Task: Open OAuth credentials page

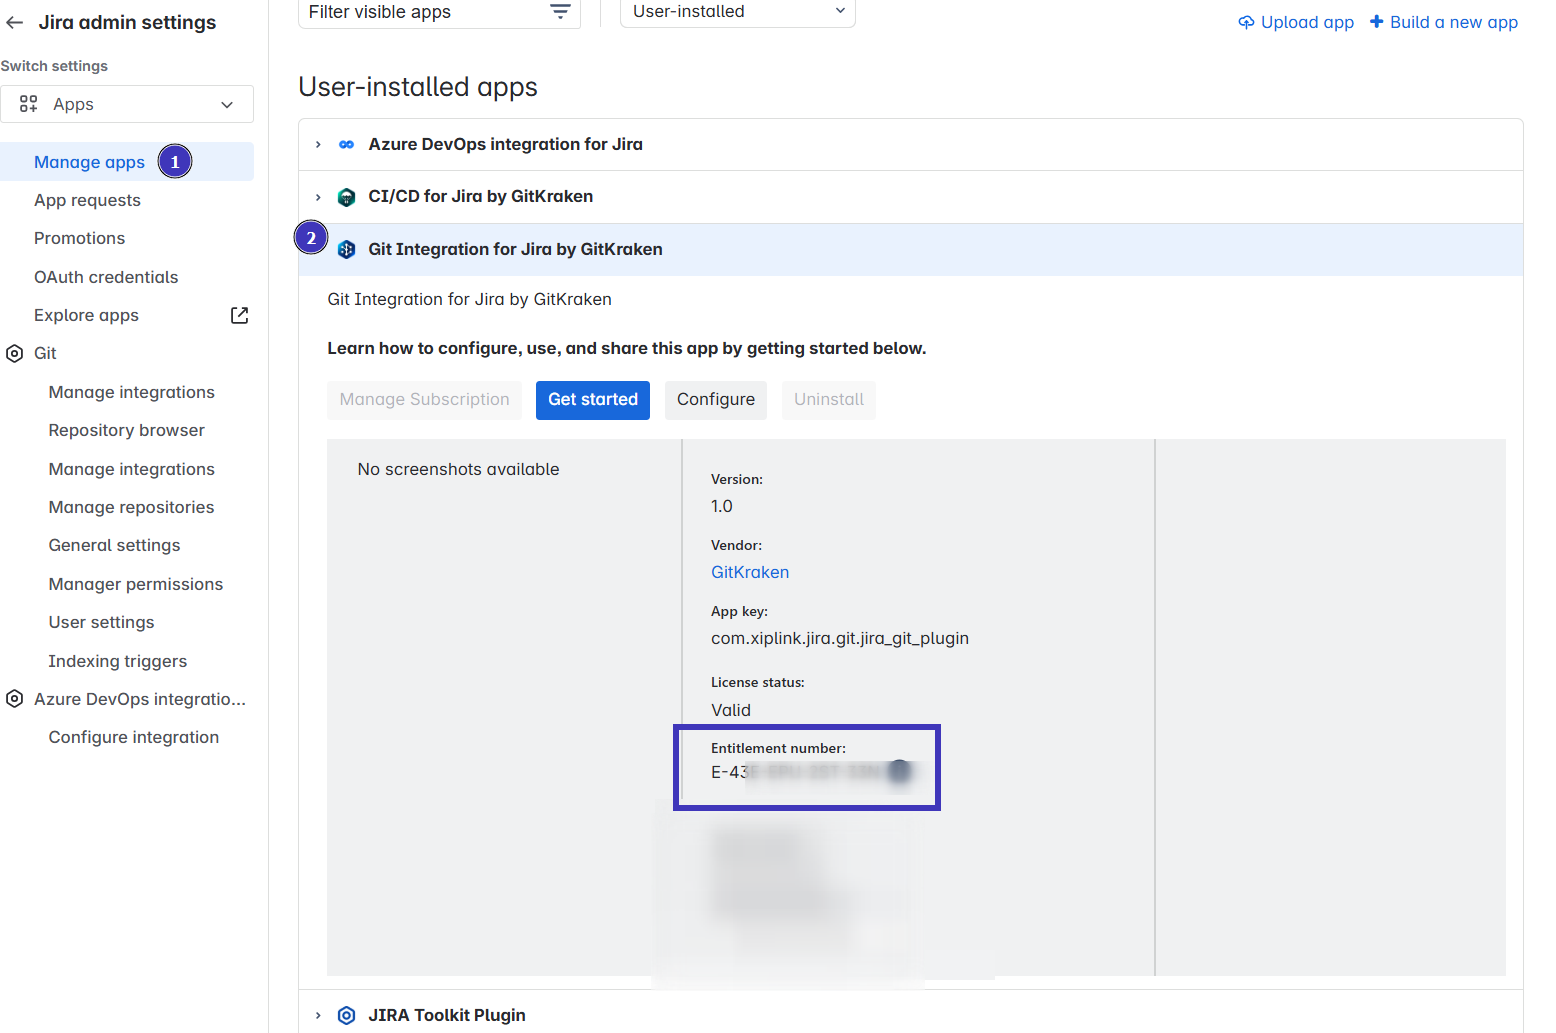Action: [x=106, y=277]
